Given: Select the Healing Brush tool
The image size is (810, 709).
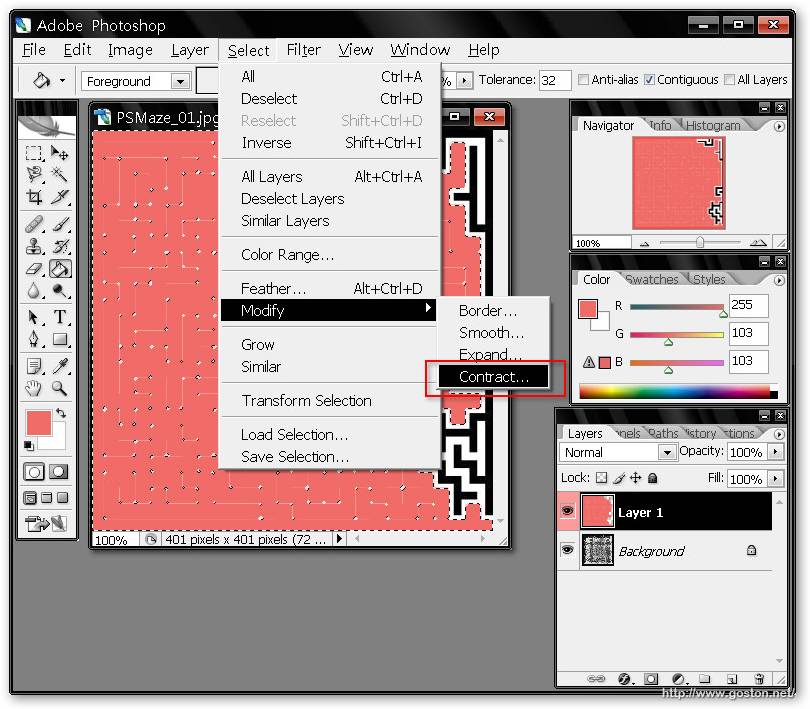Looking at the screenshot, I should tap(34, 225).
